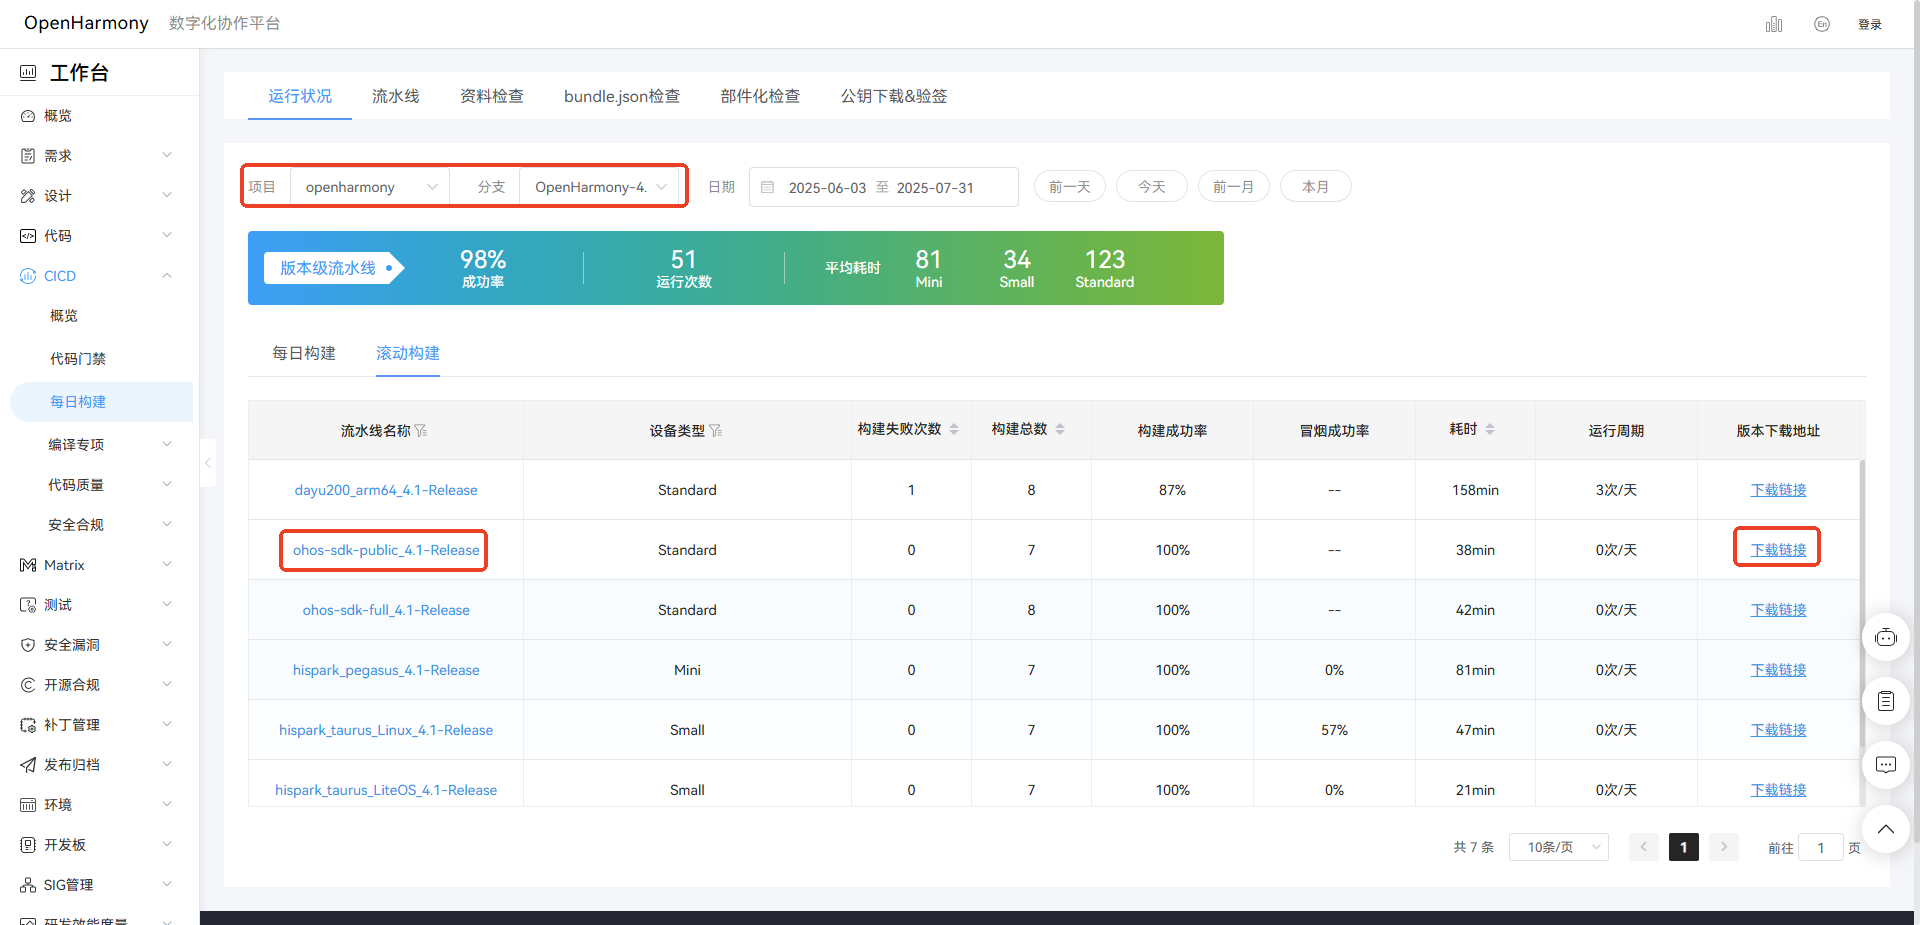Click the calendar icon in date range
This screenshot has height=925, width=1920.
coord(768,187)
